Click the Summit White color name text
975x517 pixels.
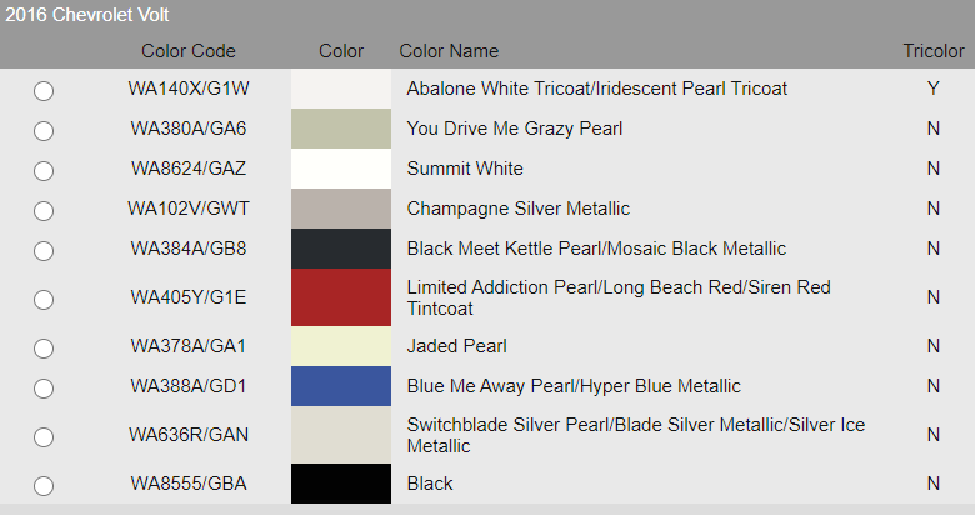465,169
